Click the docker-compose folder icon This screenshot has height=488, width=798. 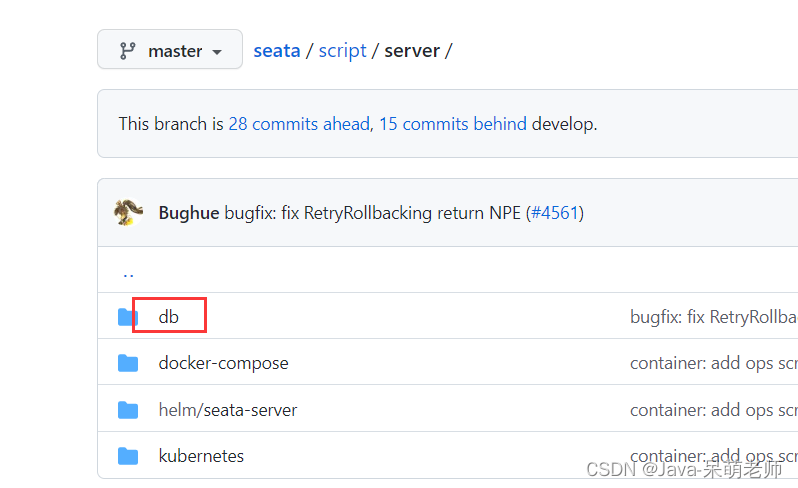coord(128,363)
